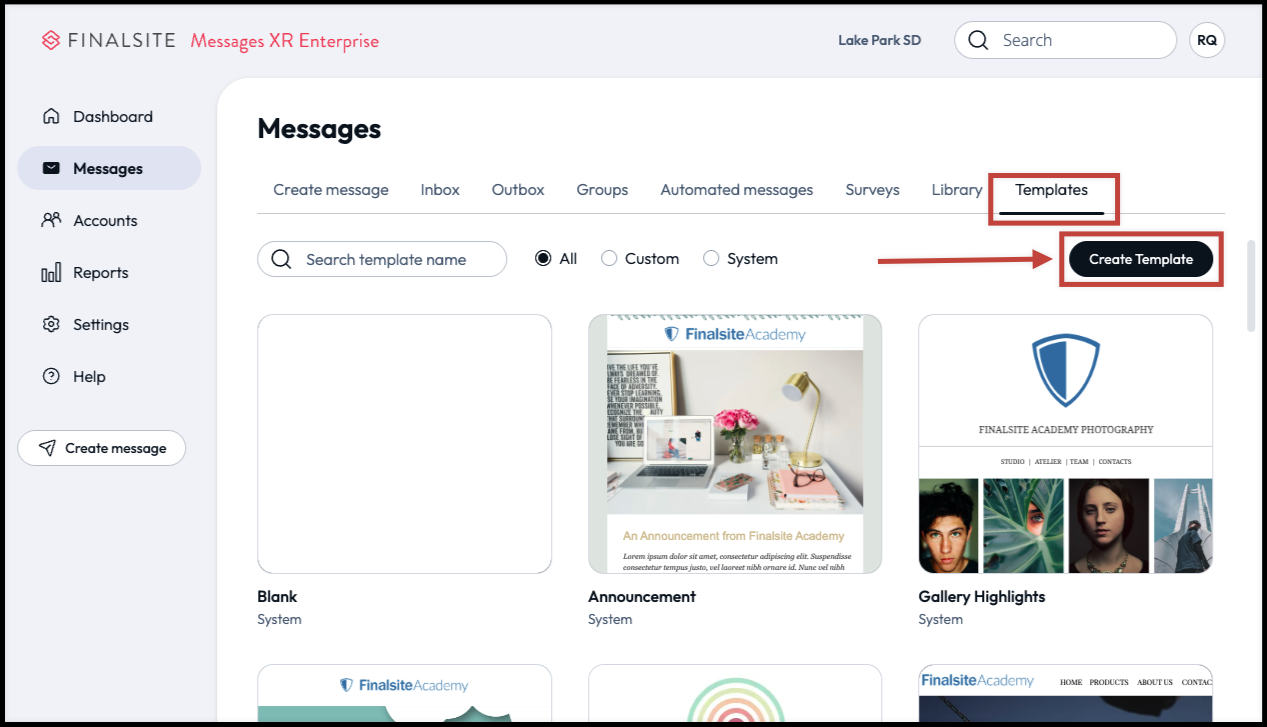Click the Finalsite logo icon
1267x727 pixels.
click(51, 41)
